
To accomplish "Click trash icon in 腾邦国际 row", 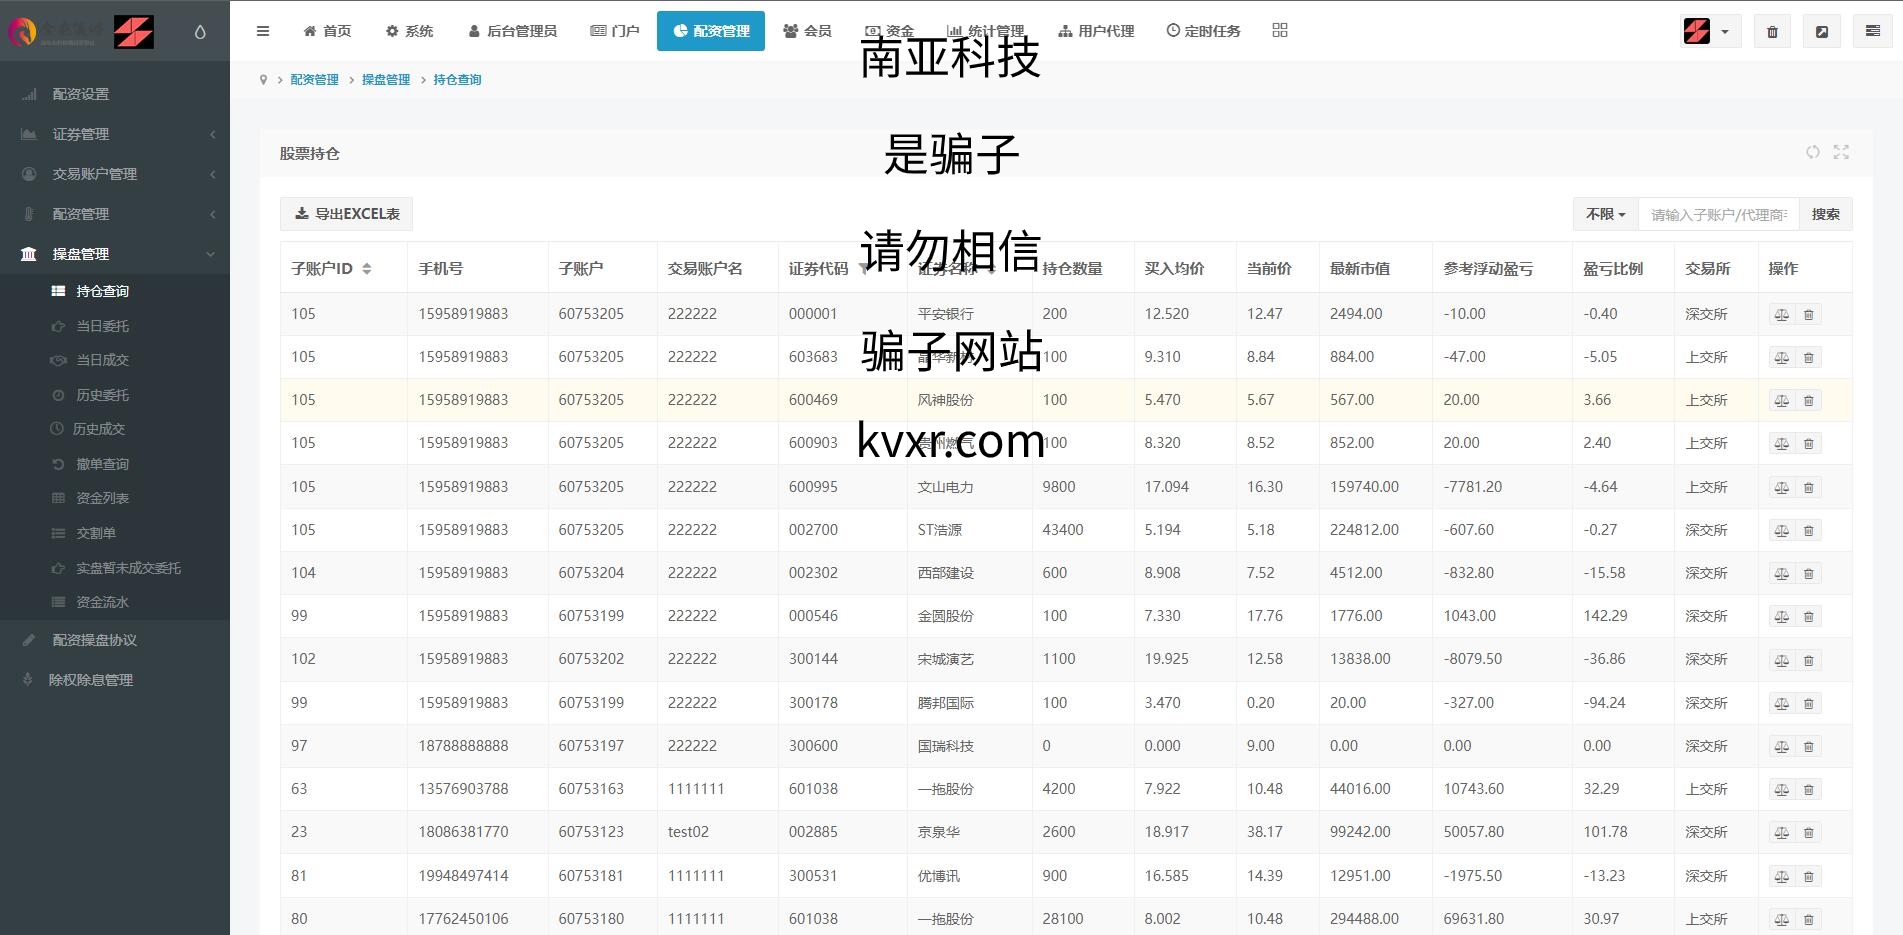I will pyautogui.click(x=1808, y=704).
